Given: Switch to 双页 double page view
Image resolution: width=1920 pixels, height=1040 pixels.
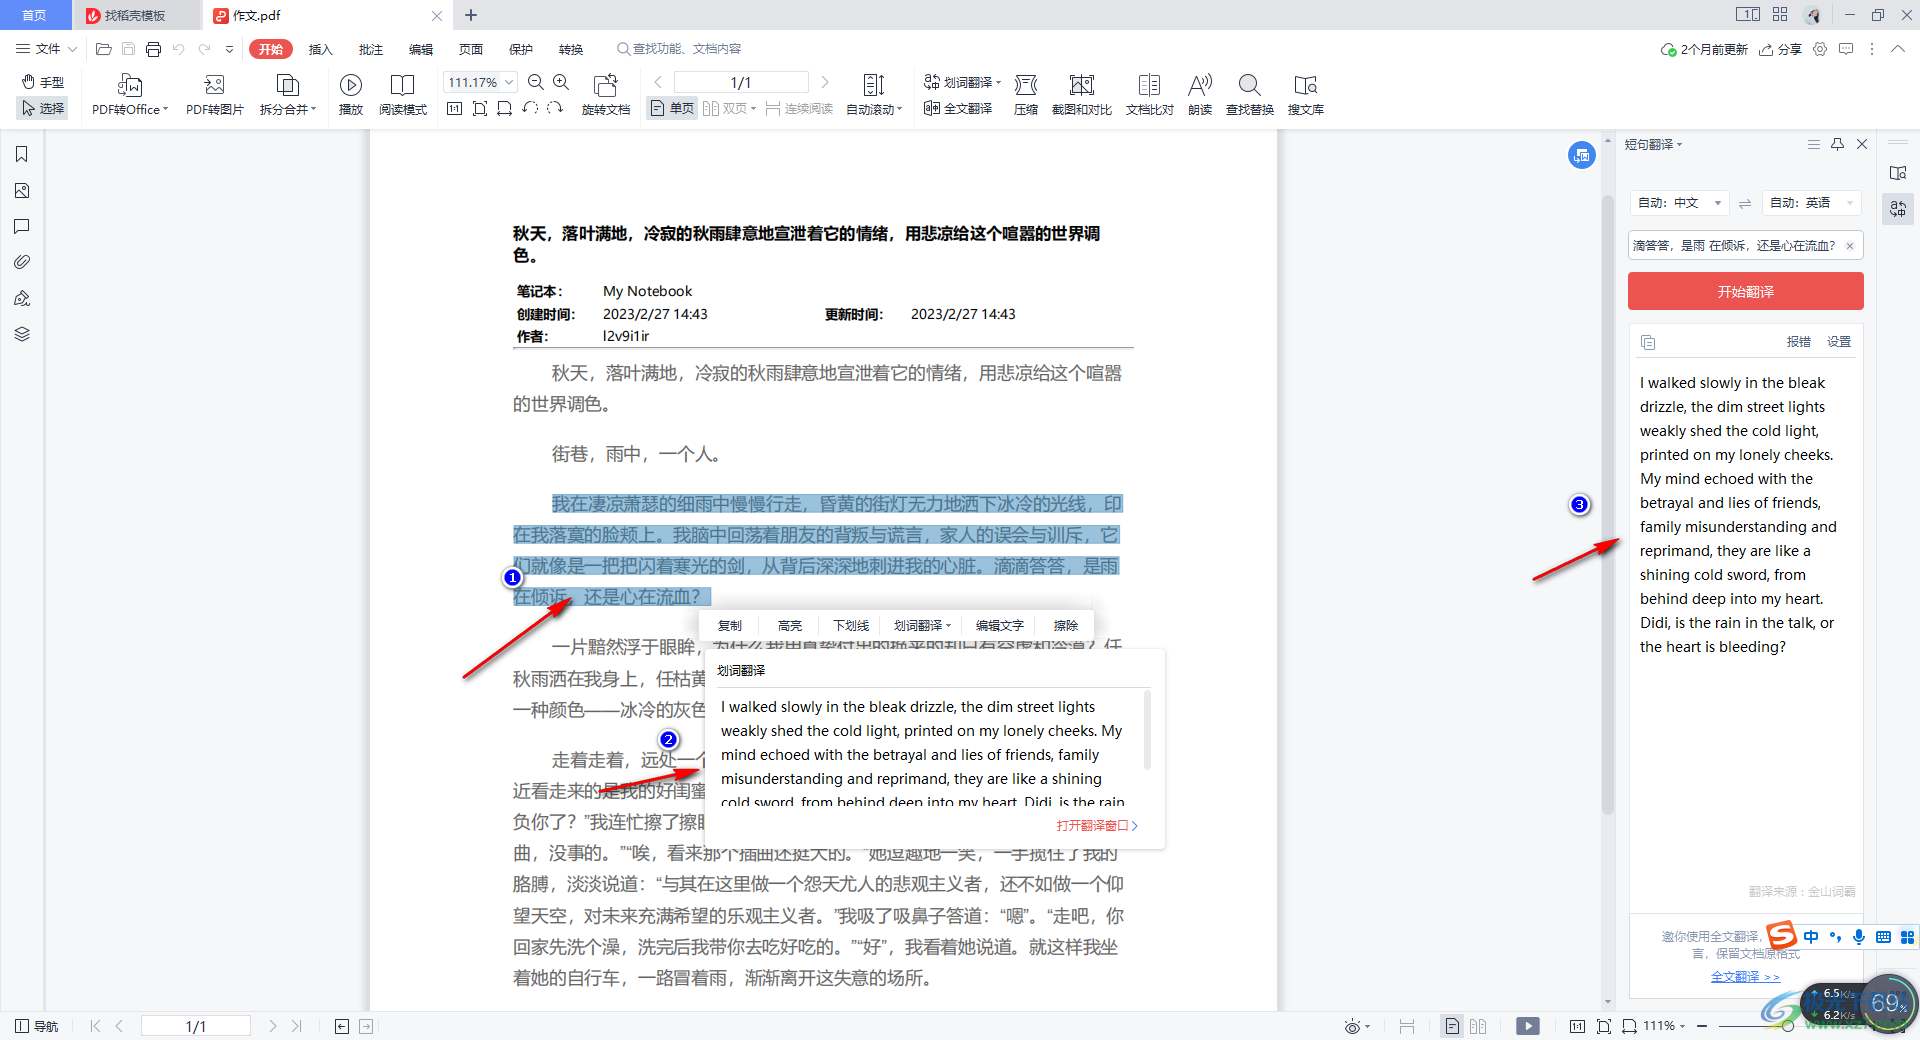Looking at the screenshot, I should 729,108.
